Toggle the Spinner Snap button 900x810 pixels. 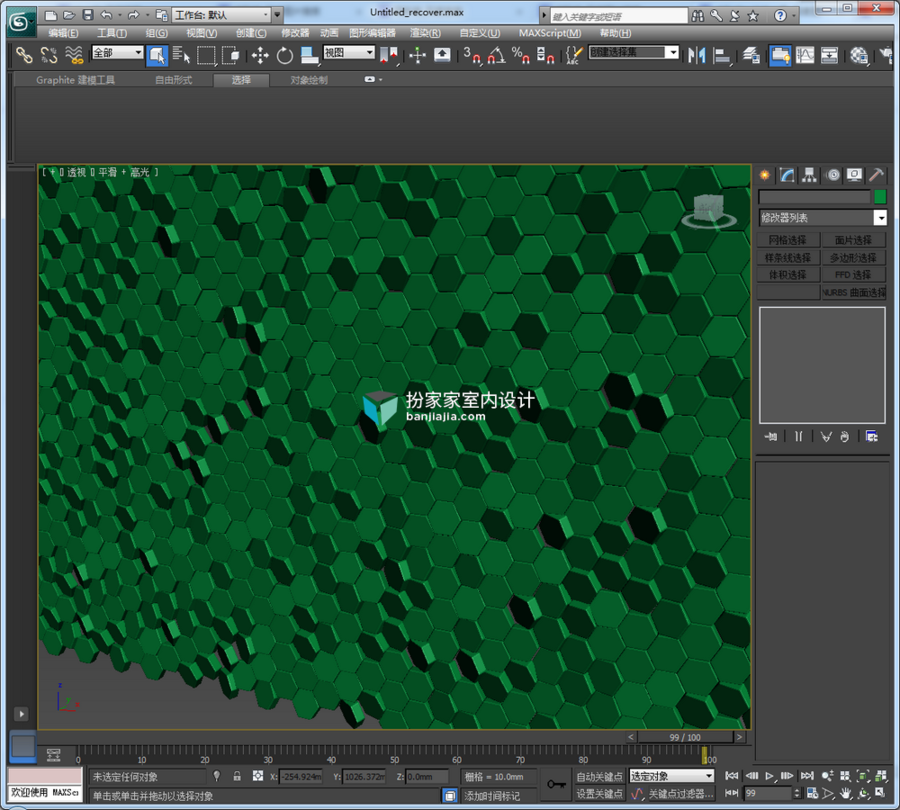coord(545,55)
